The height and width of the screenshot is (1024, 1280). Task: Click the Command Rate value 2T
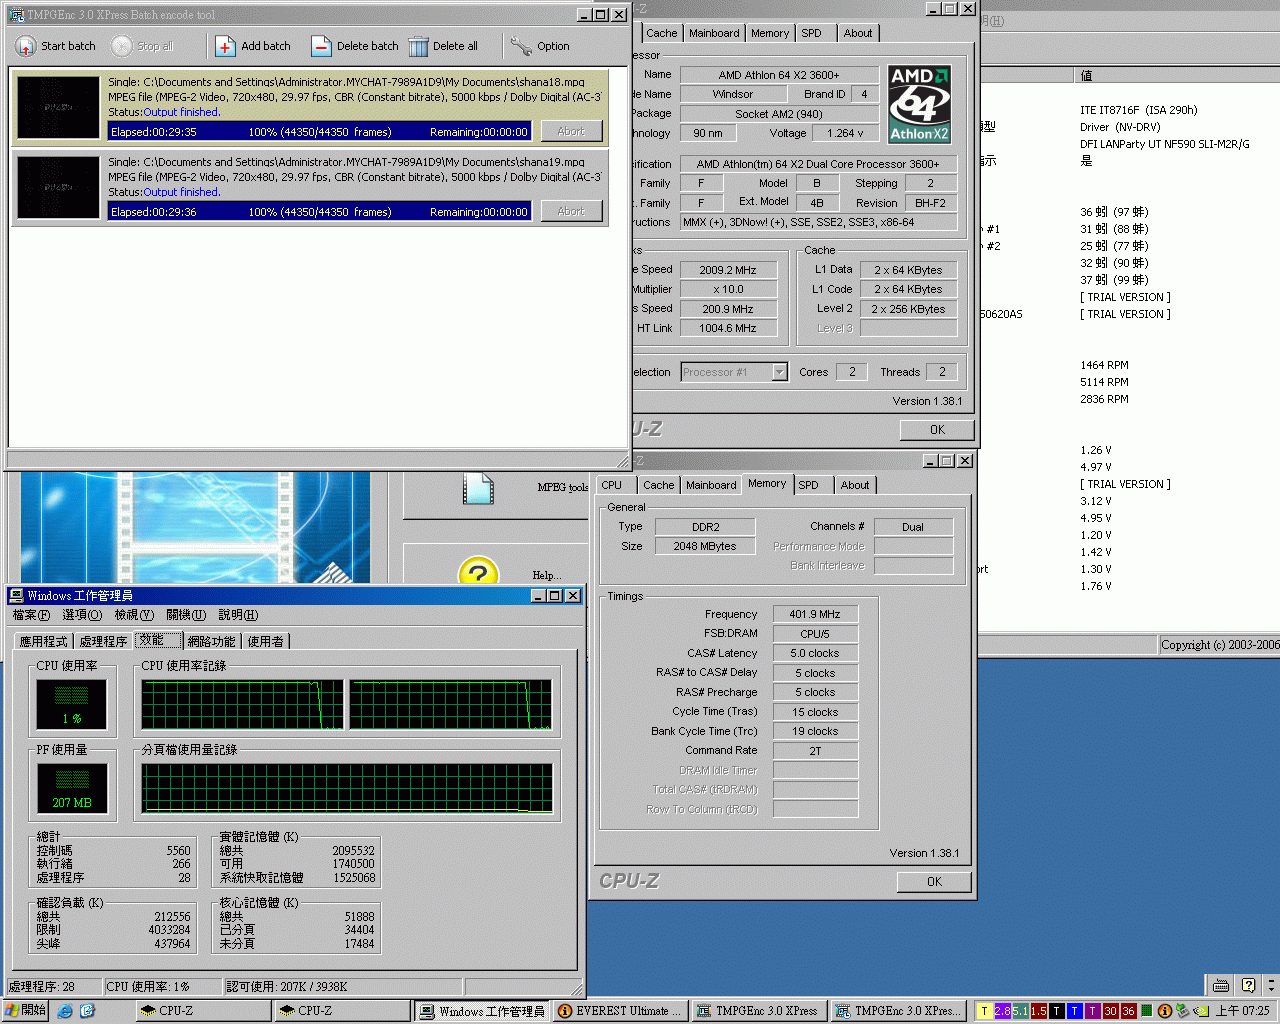815,751
